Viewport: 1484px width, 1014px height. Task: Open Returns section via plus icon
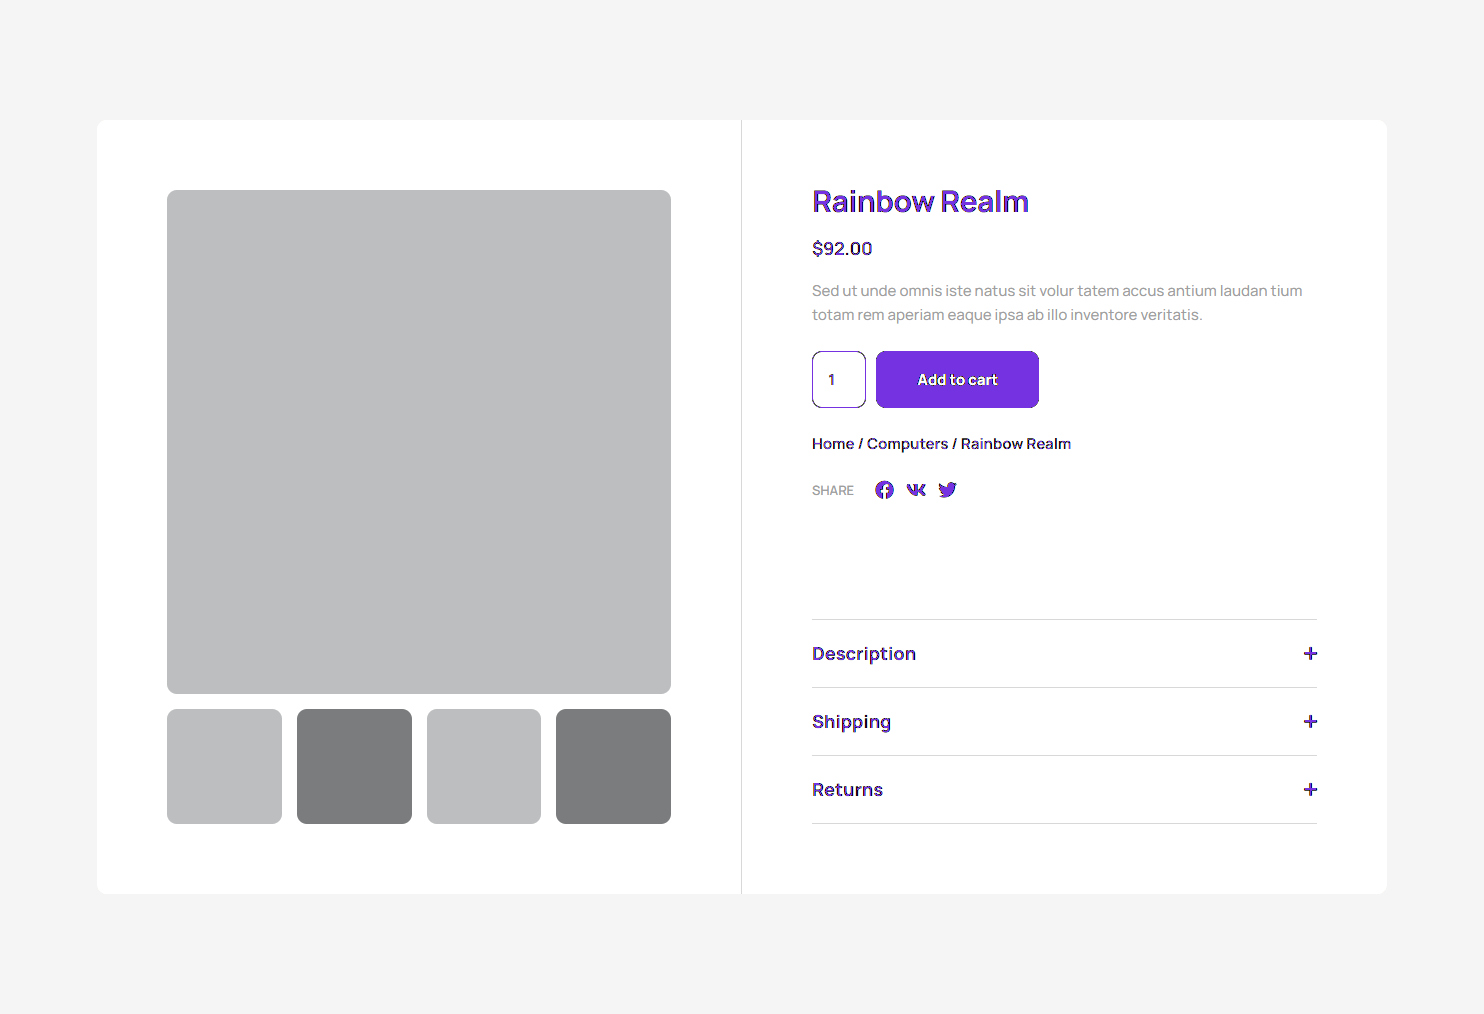tap(1310, 790)
